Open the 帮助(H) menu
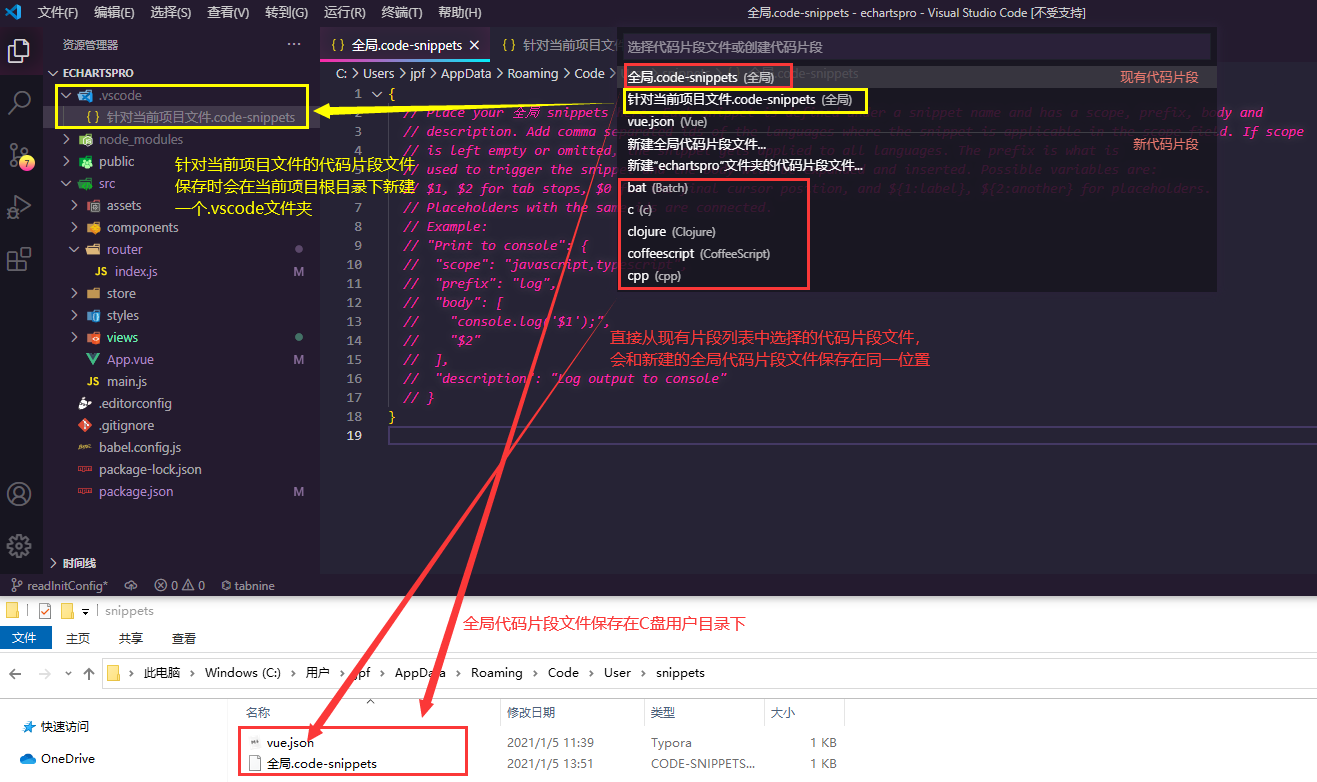Viewport: 1317px width, 782px height. click(459, 13)
